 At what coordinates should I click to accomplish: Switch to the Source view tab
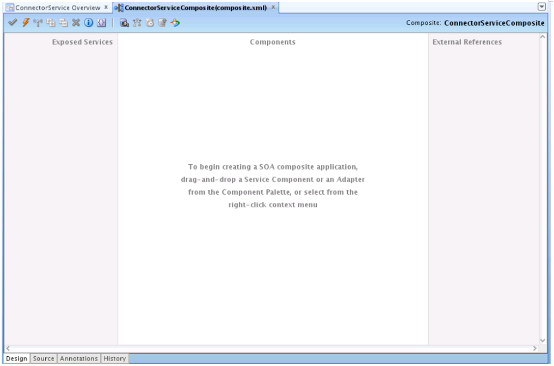point(43,359)
